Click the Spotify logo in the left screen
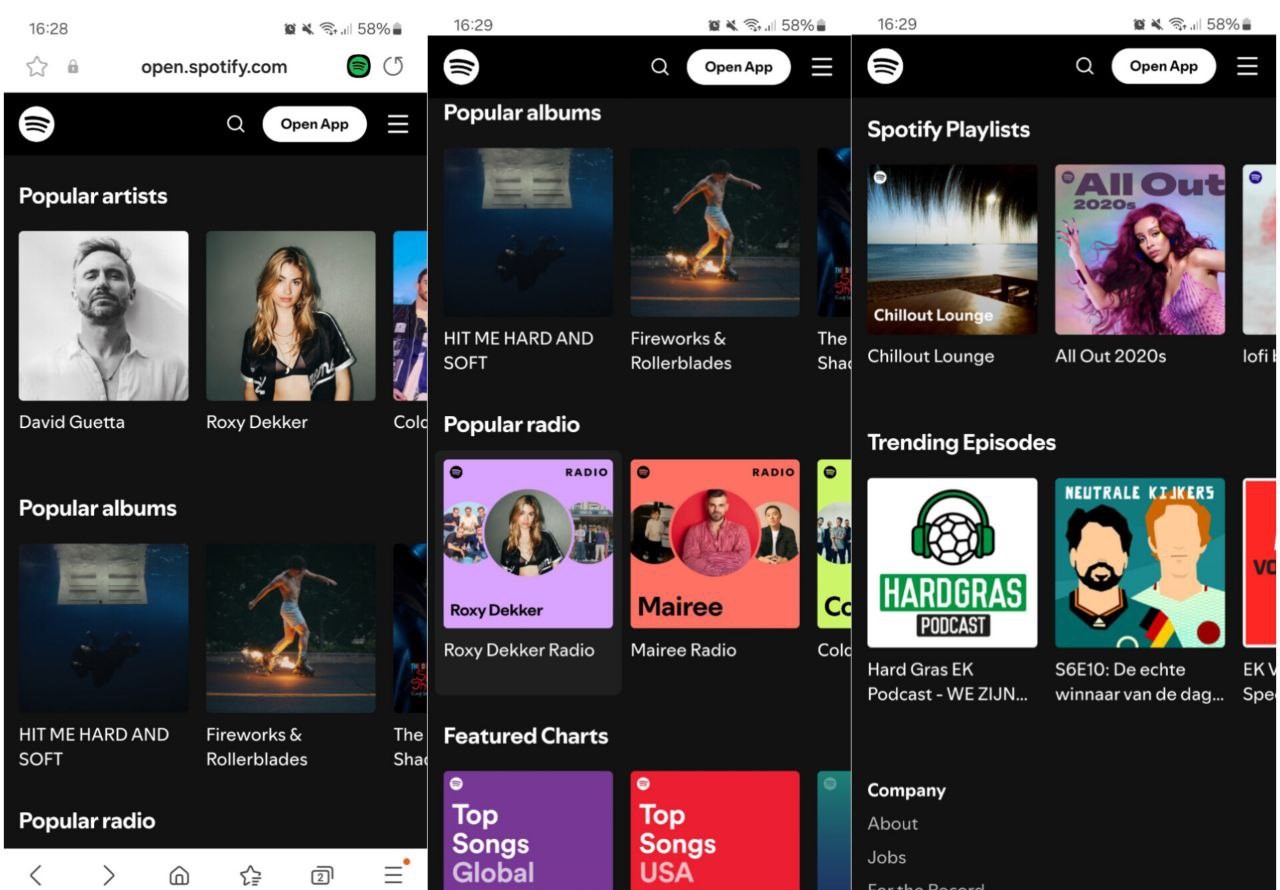This screenshot has width=1280, height=890. click(37, 124)
